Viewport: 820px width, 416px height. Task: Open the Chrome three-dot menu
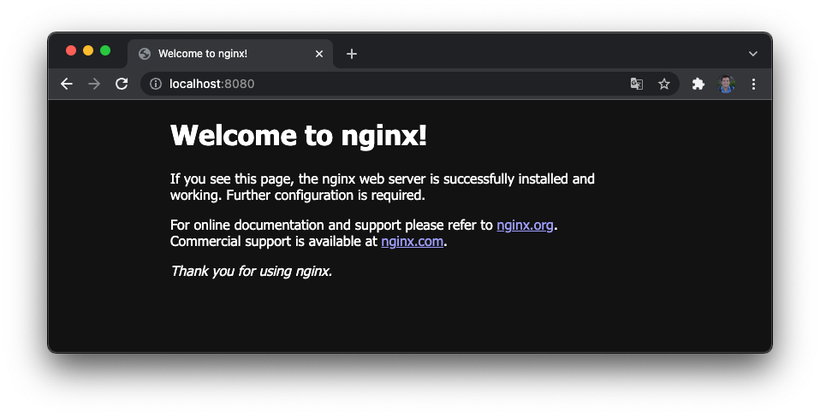[x=754, y=84]
